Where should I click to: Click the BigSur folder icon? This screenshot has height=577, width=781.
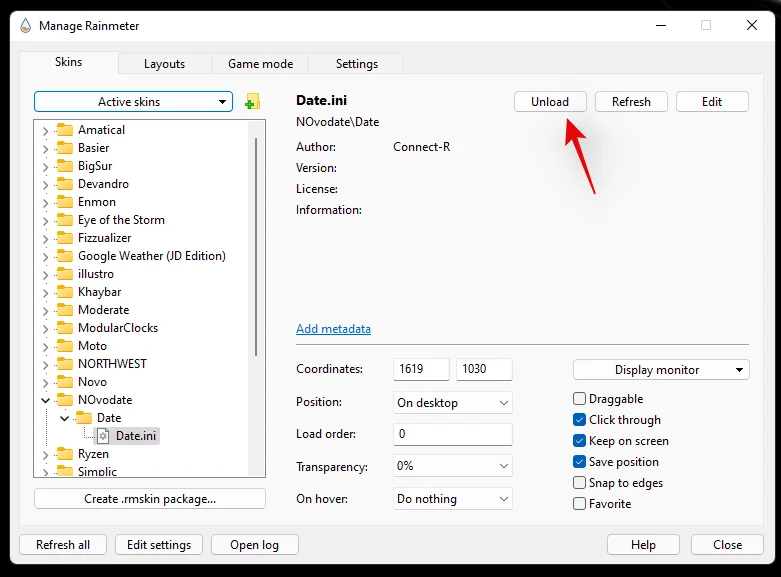pyautogui.click(x=64, y=166)
